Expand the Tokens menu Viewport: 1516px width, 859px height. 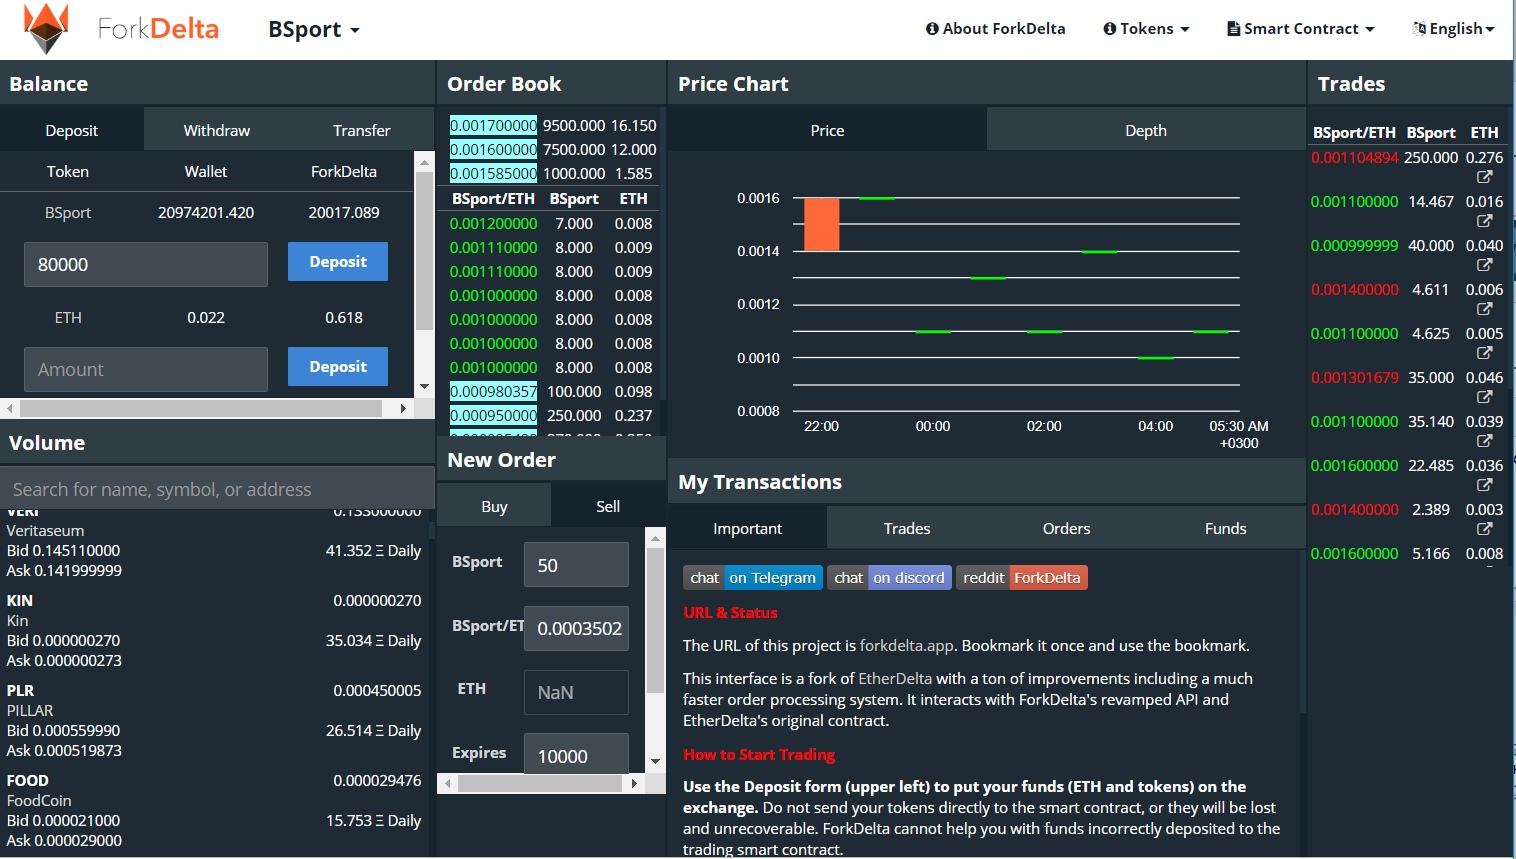(1146, 29)
